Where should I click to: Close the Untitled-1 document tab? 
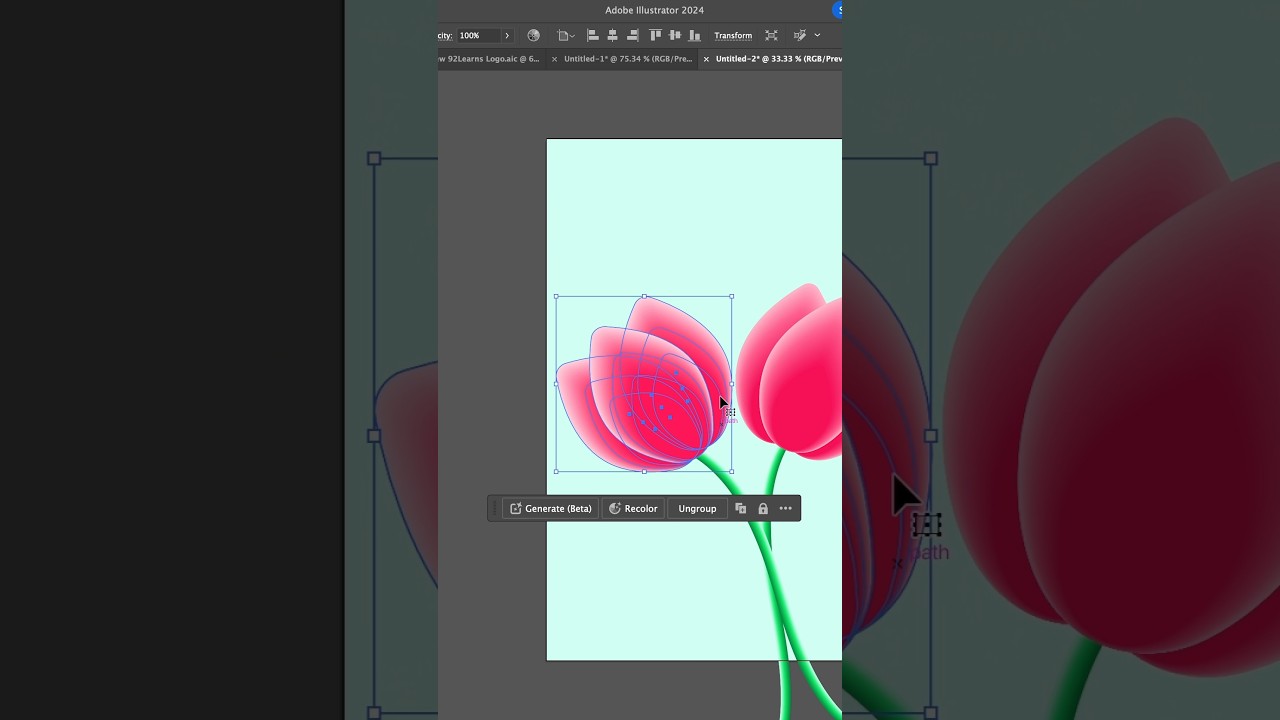(x=555, y=59)
